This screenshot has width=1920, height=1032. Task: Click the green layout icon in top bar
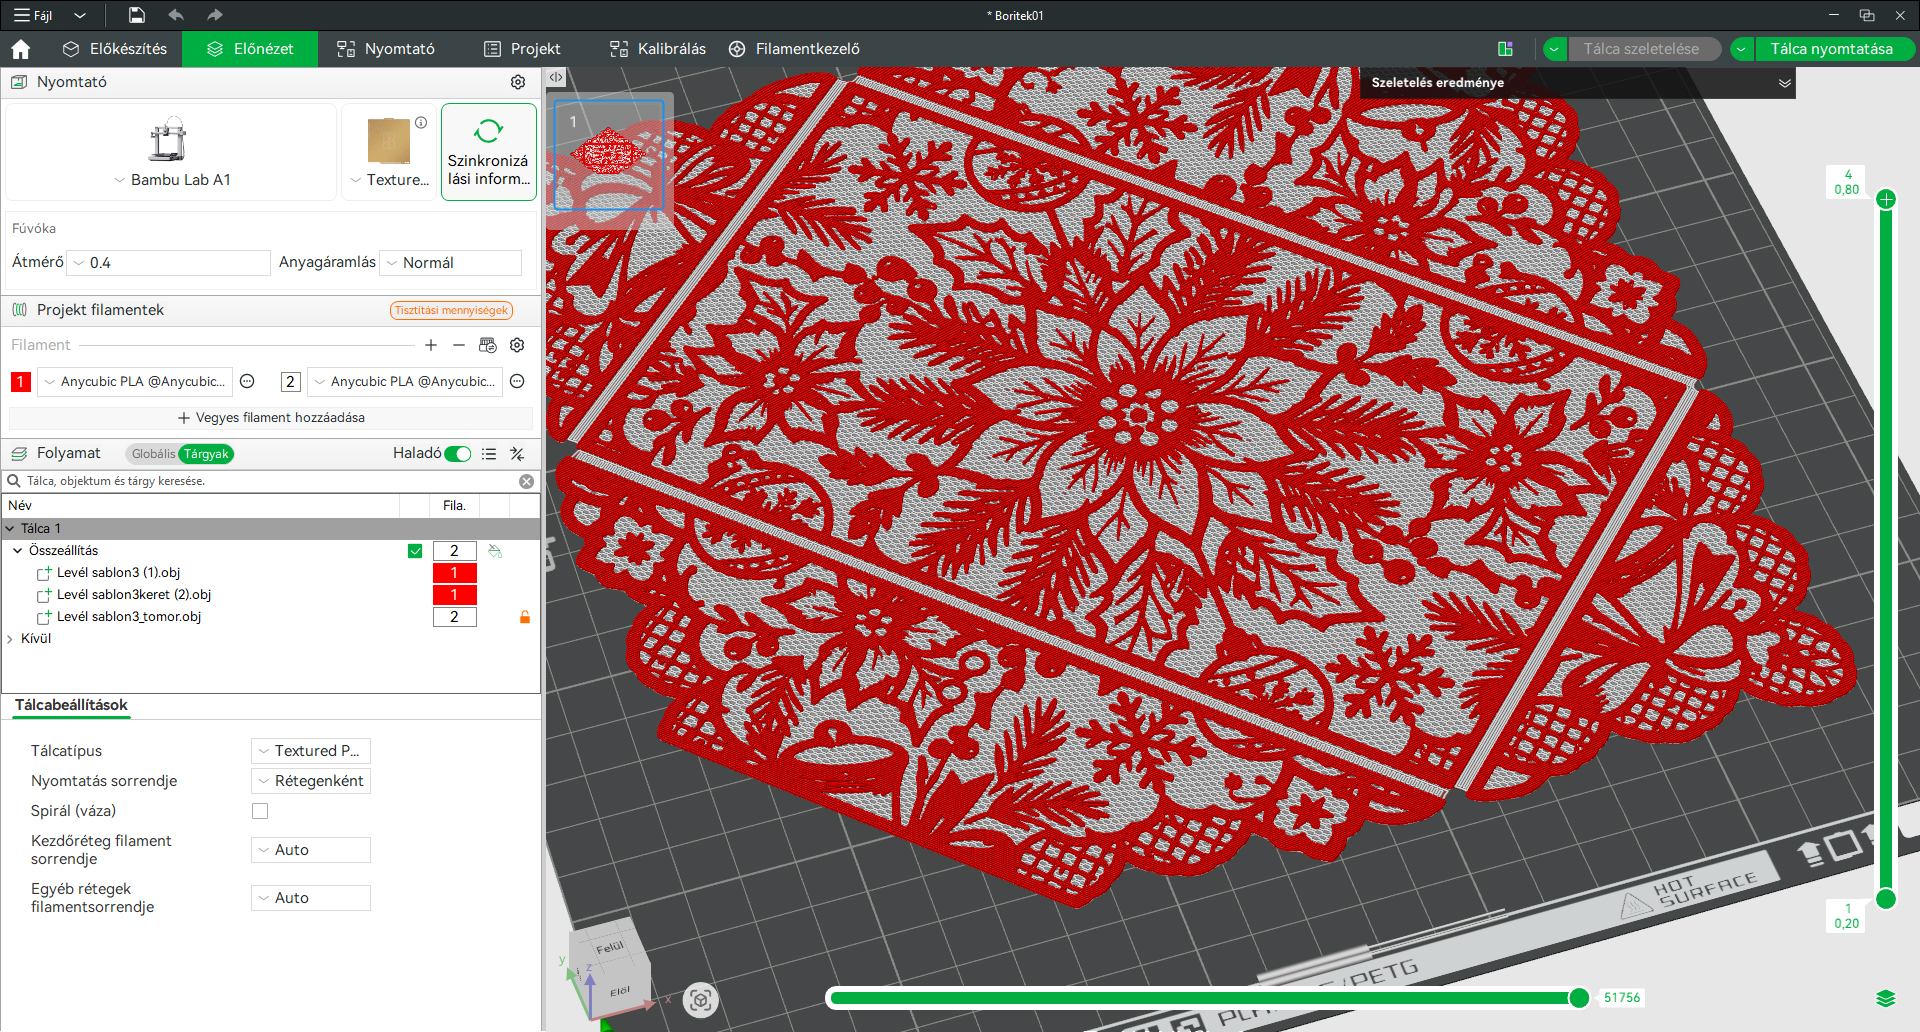(1505, 49)
